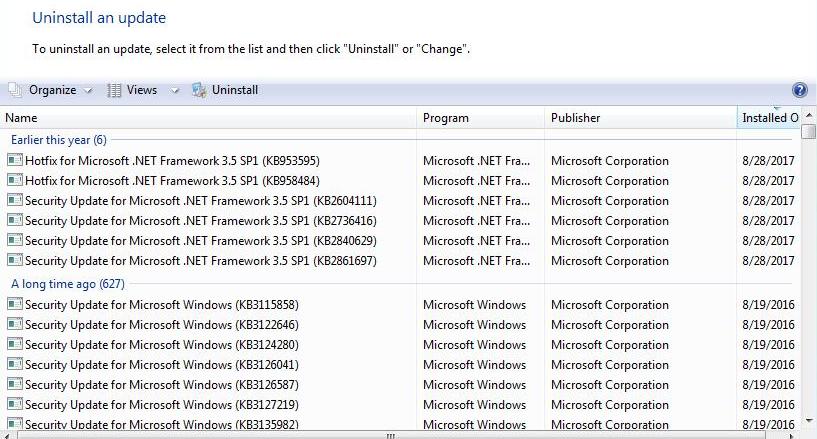Select 'Hotfix for Microsoft .NET Framework 3.5 SP1 (KB953595)'
This screenshot has height=439, width=817.
pyautogui.click(x=172, y=160)
